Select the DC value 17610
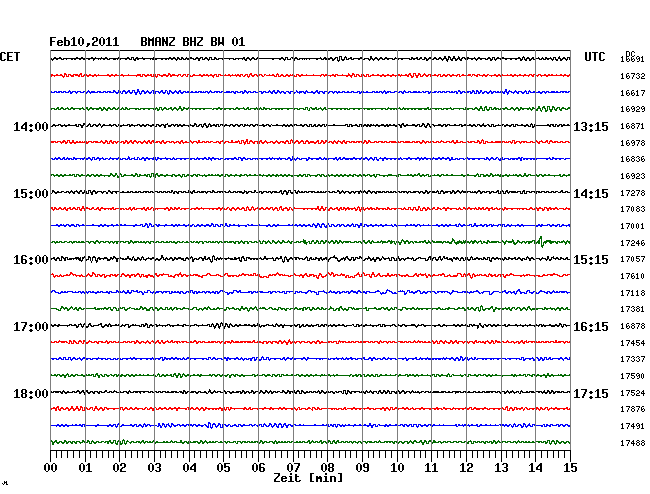This screenshot has width=650, height=494. point(633,276)
